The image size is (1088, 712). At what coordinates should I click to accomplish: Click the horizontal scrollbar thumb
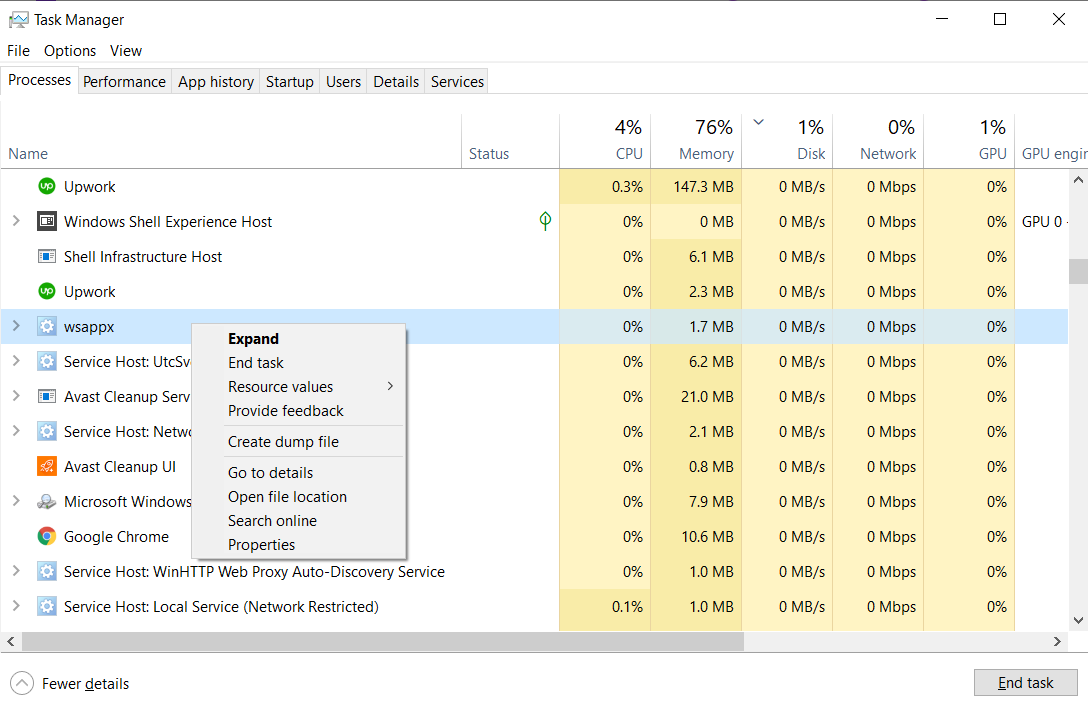tap(380, 641)
